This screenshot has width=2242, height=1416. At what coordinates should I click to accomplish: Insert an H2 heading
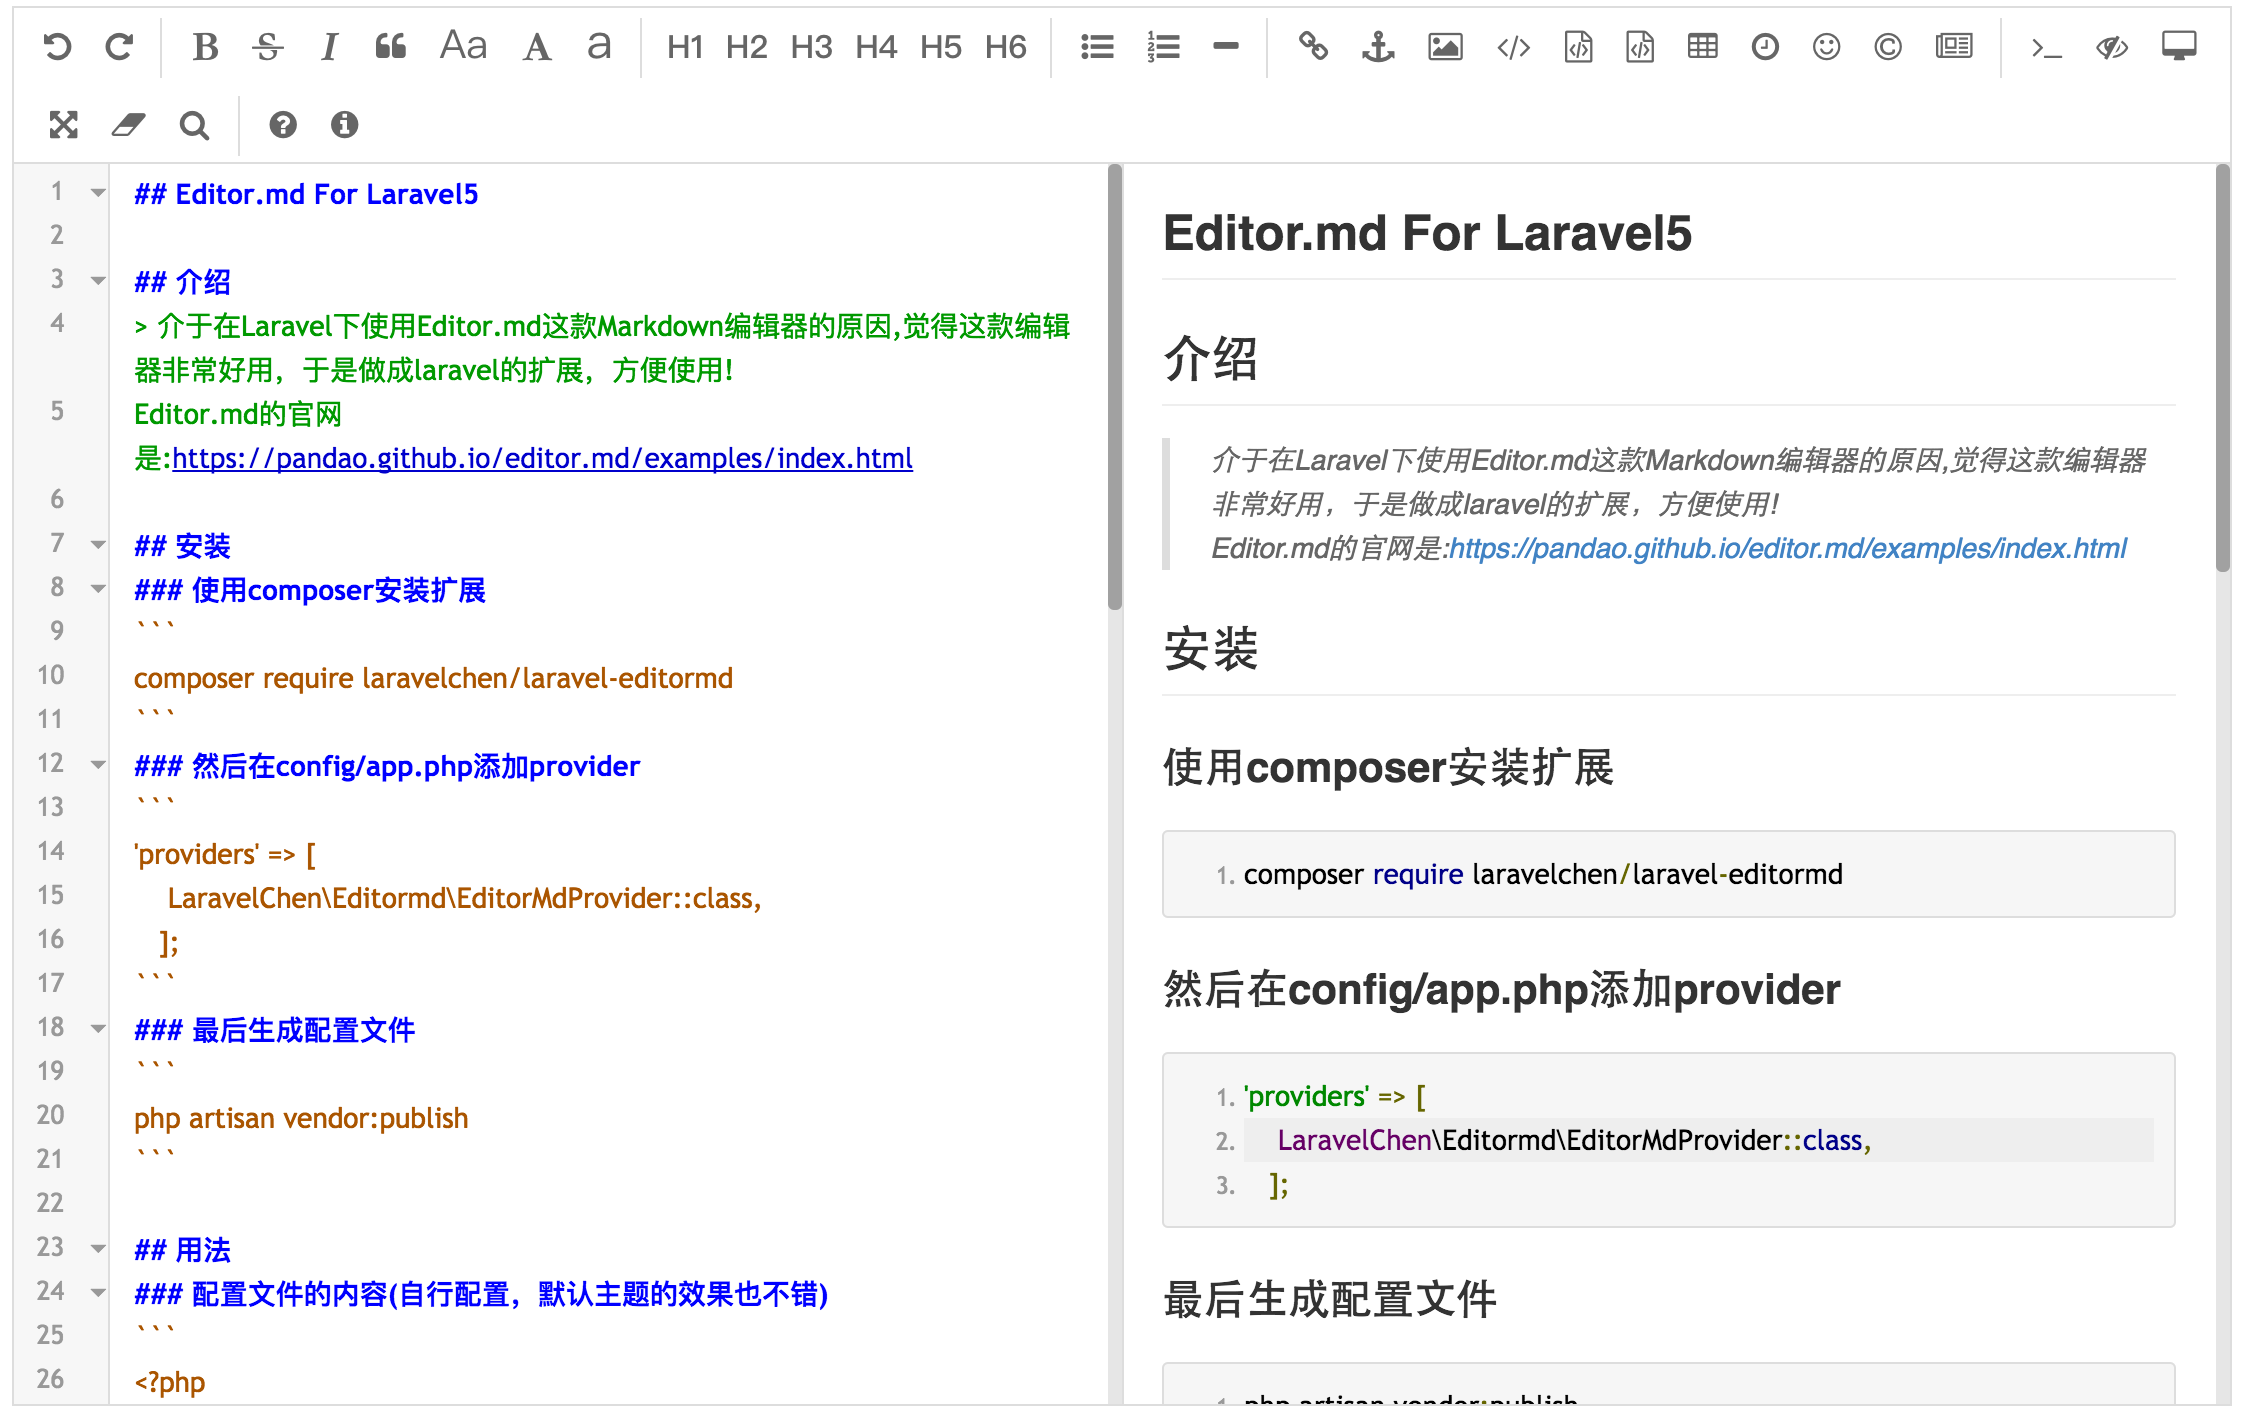pos(747,47)
